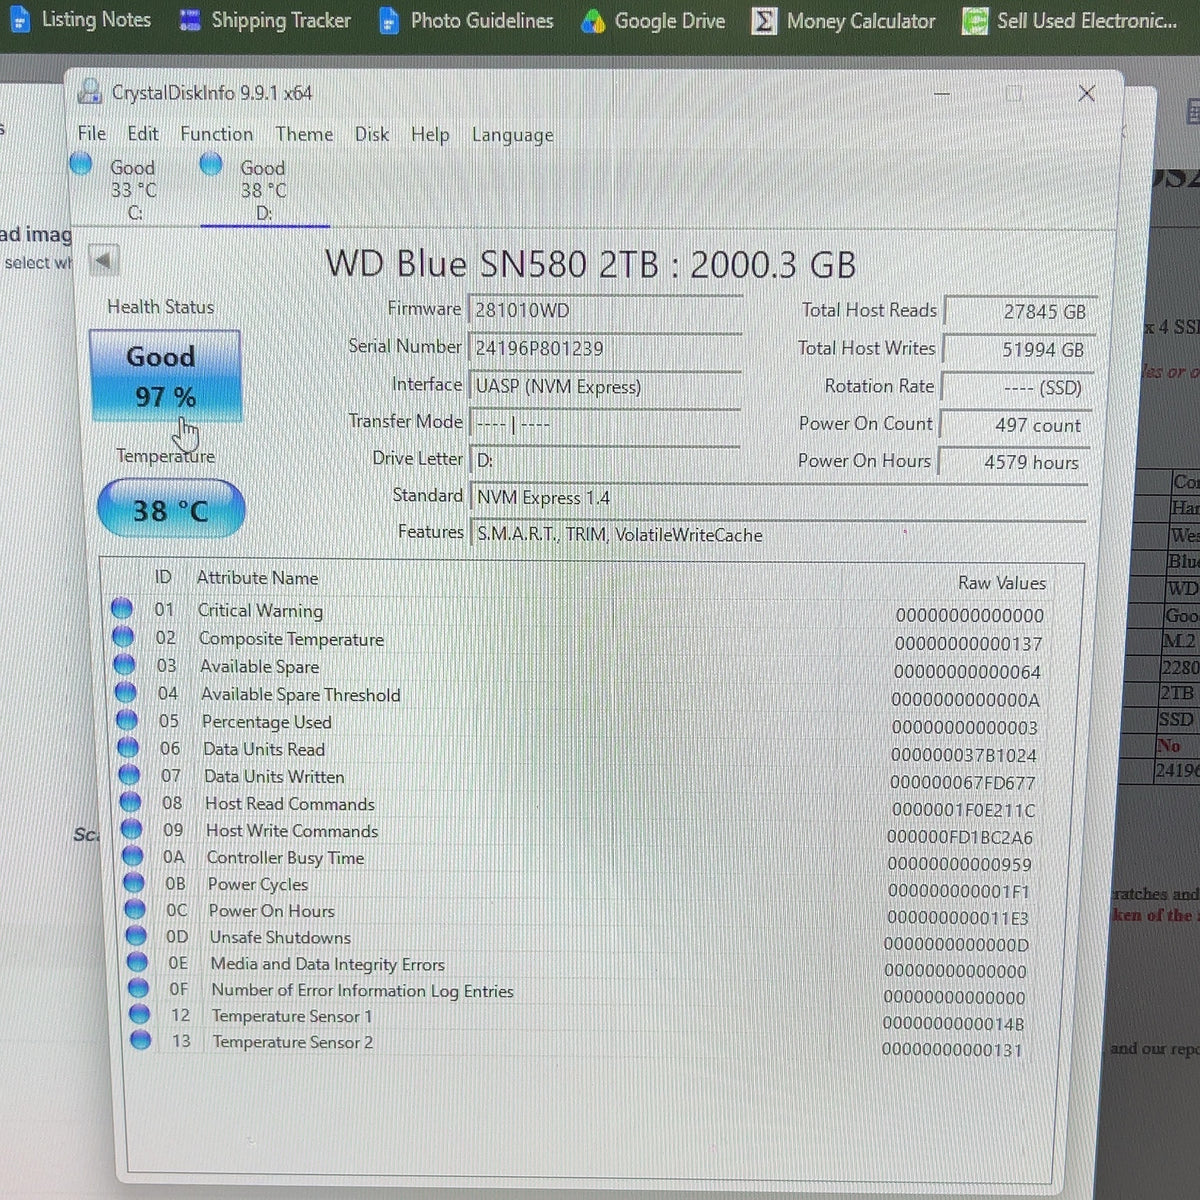Image resolution: width=1200 pixels, height=1200 pixels.
Task: Click the Attribute Name column header
Action: [x=257, y=578]
